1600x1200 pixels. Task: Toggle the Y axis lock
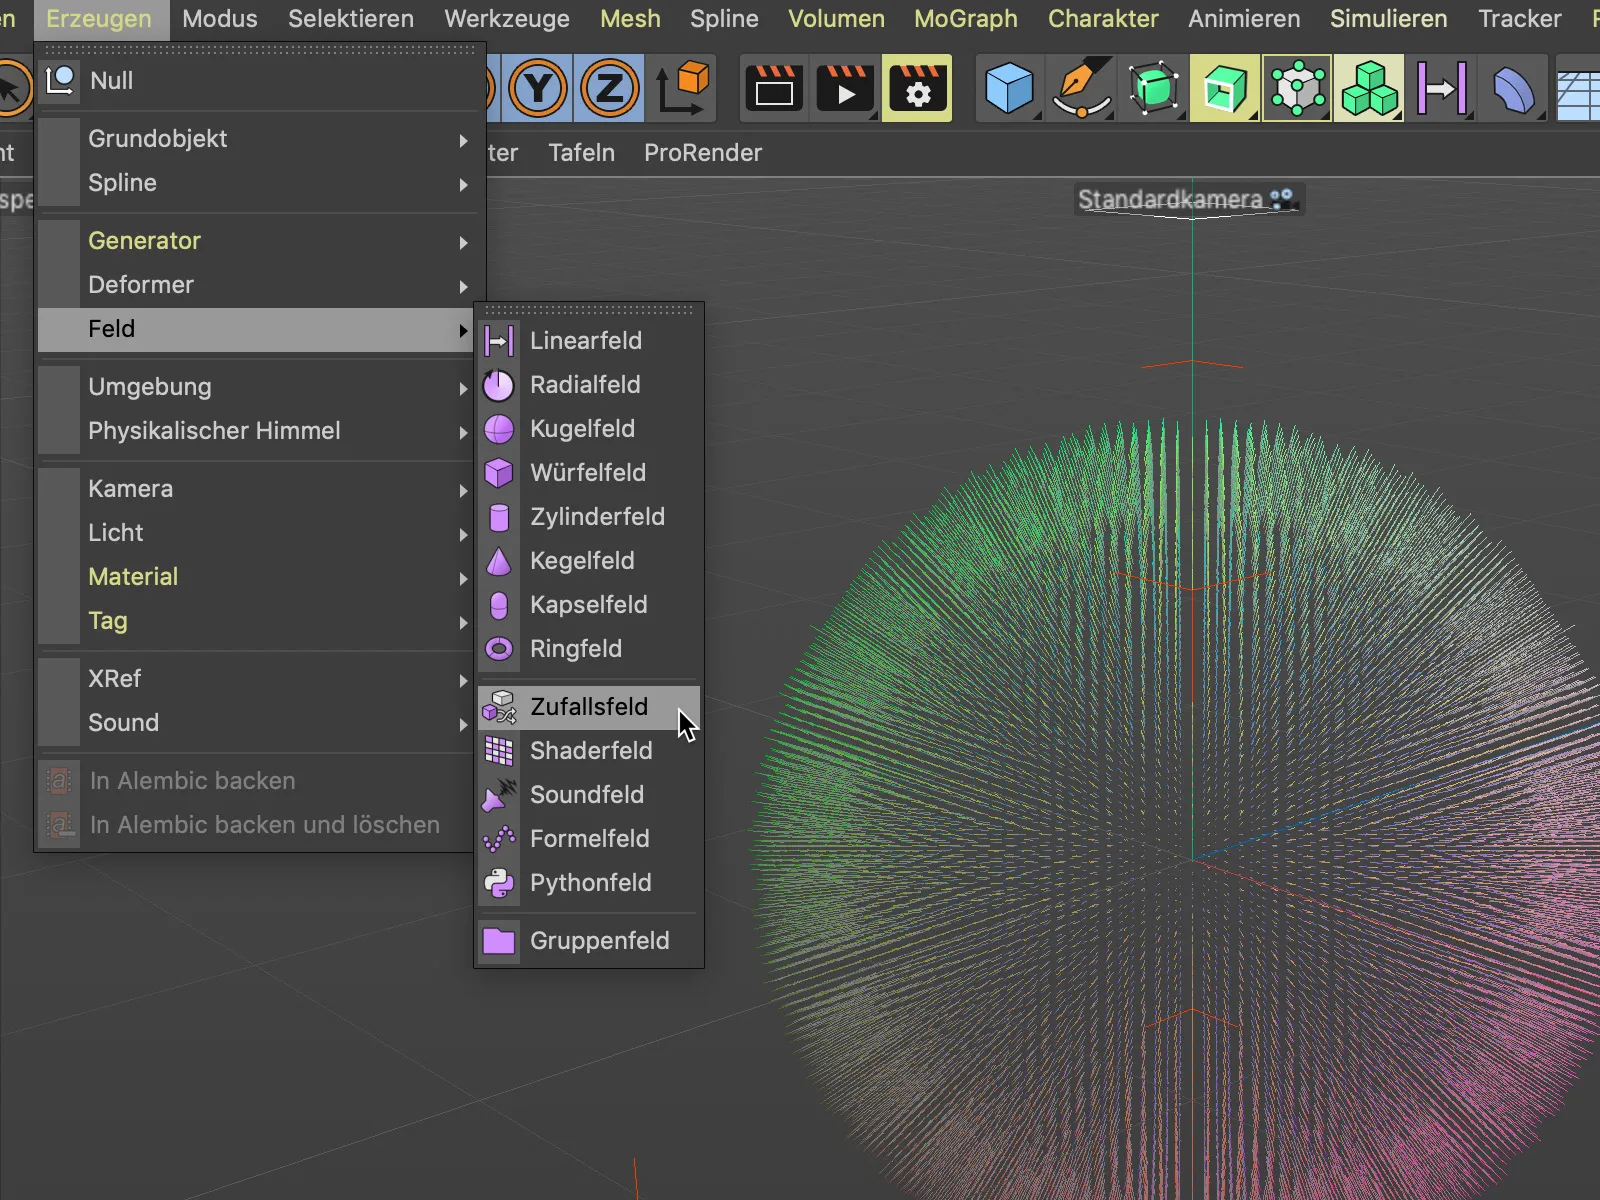tap(538, 89)
